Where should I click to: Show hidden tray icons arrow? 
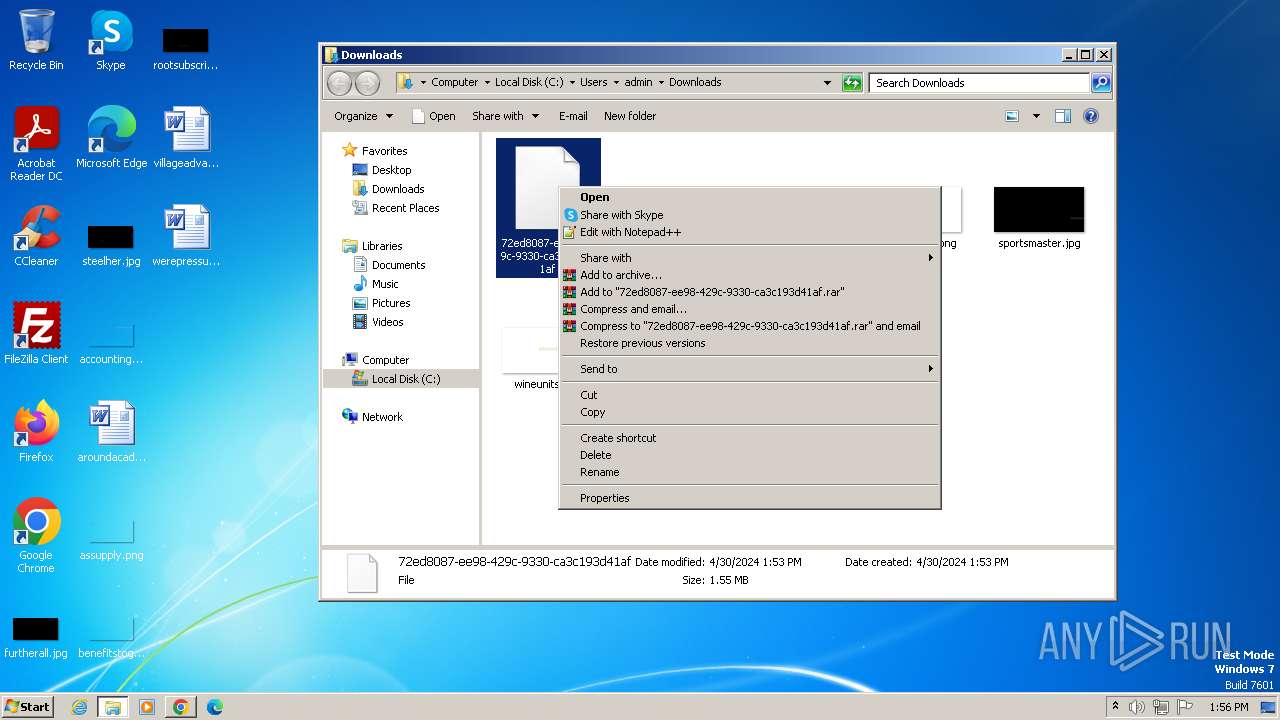(x=1116, y=707)
